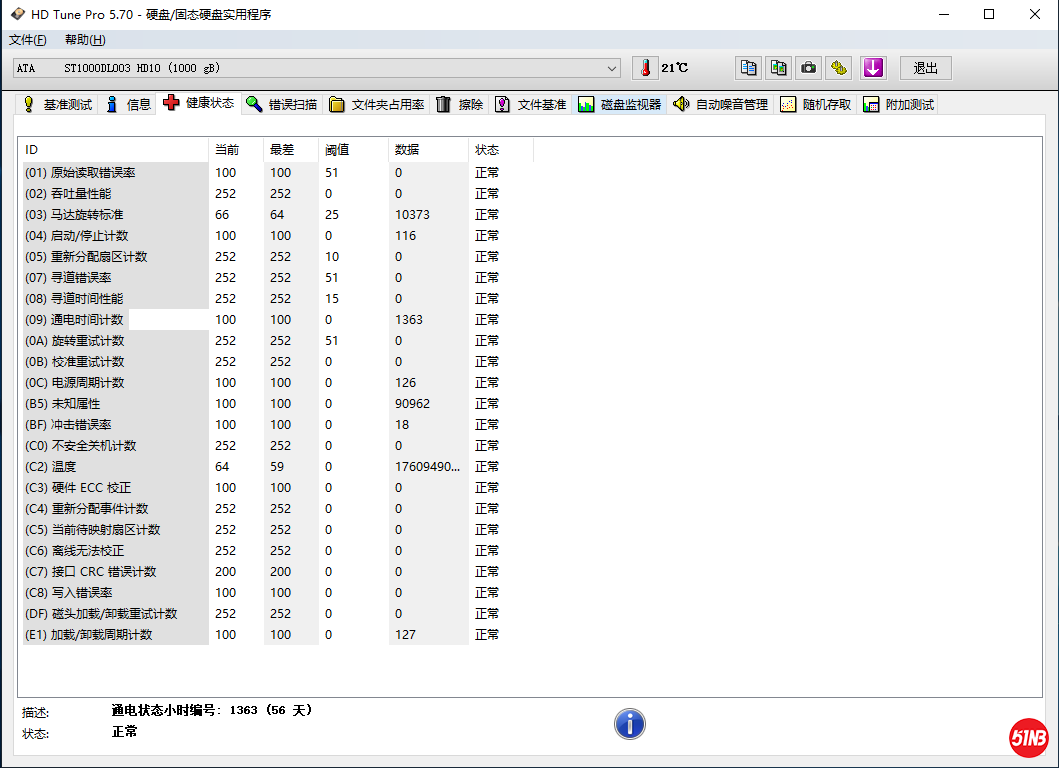
Task: Switch to the 基准测试 tab
Action: point(58,104)
